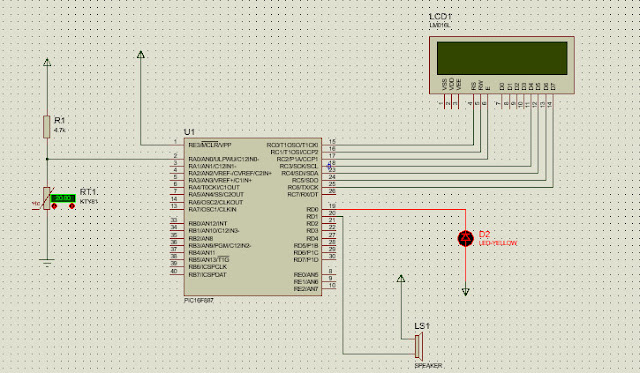The width and height of the screenshot is (640, 373).
Task: Click the RD0 pin label on U1
Action: (312, 209)
